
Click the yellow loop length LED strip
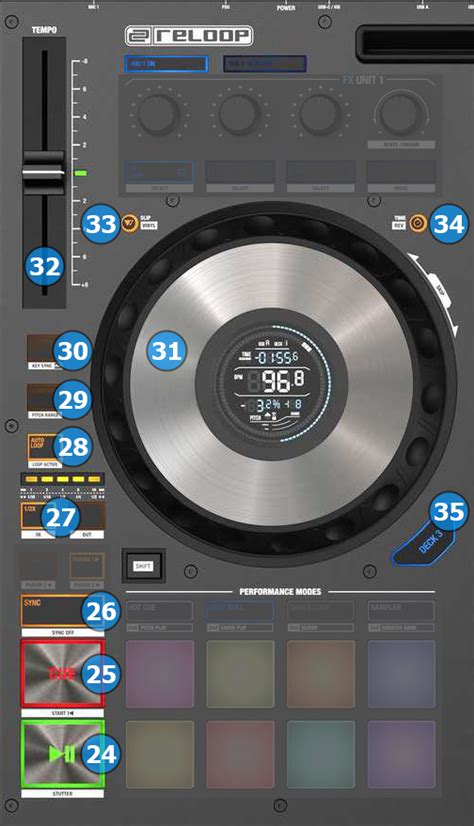tap(63, 479)
